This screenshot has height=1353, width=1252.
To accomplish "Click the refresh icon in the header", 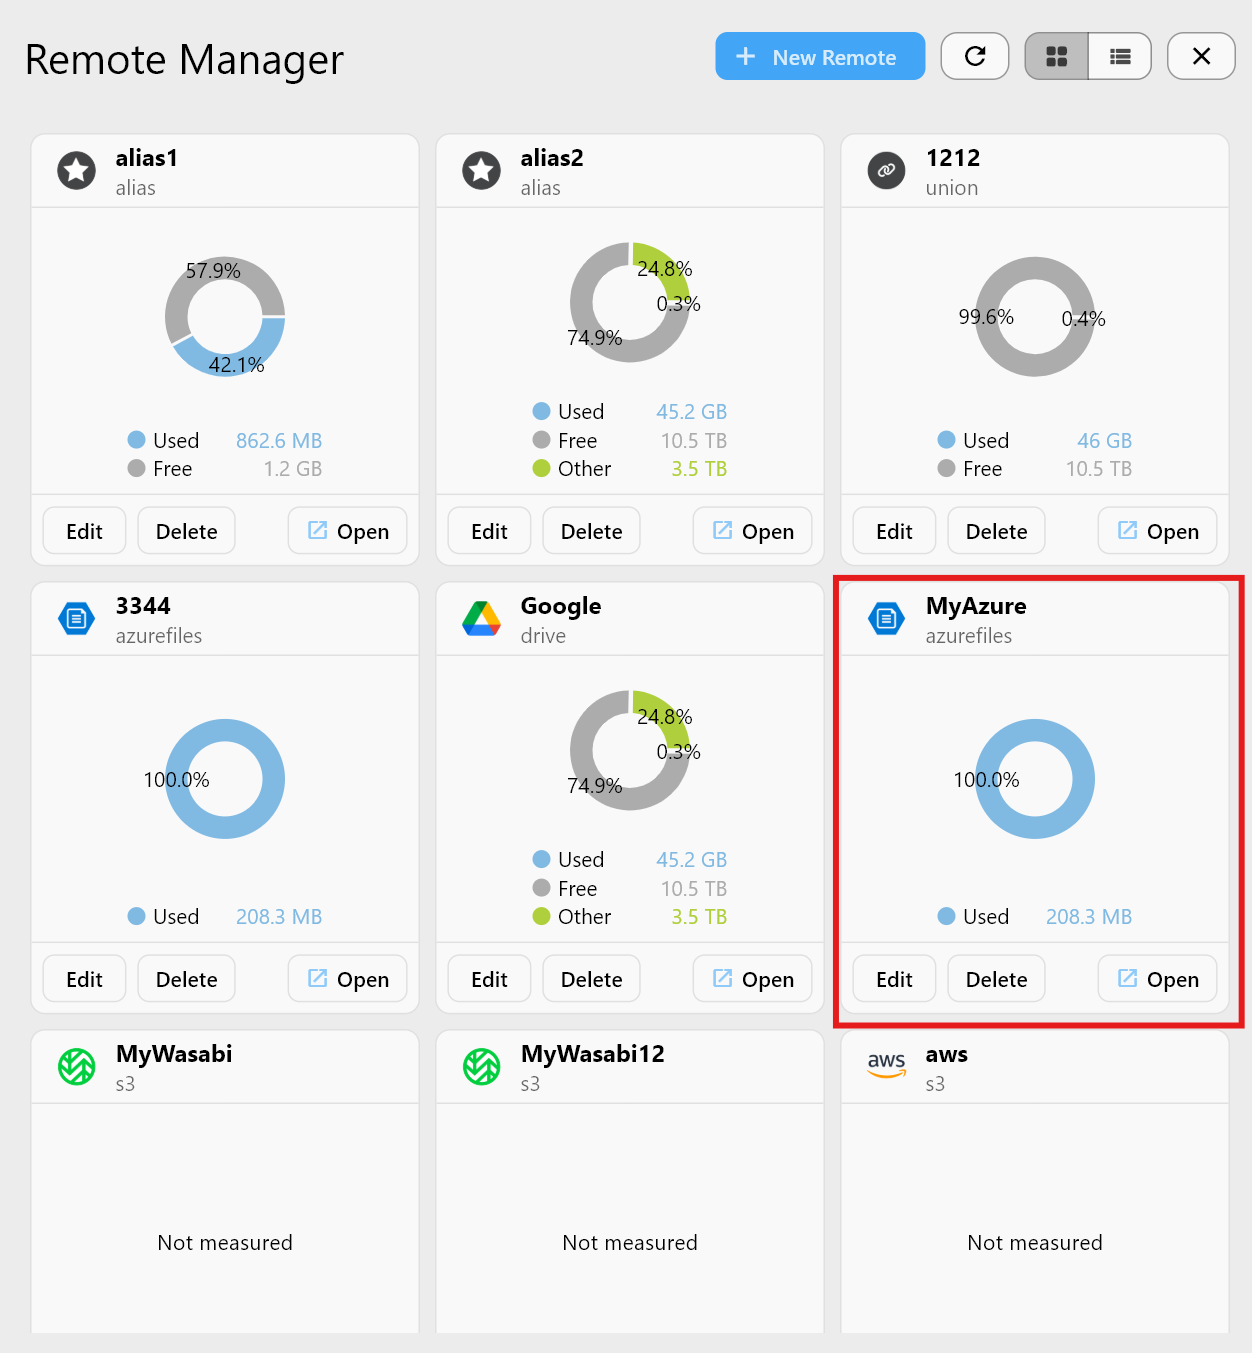I will click(x=974, y=56).
